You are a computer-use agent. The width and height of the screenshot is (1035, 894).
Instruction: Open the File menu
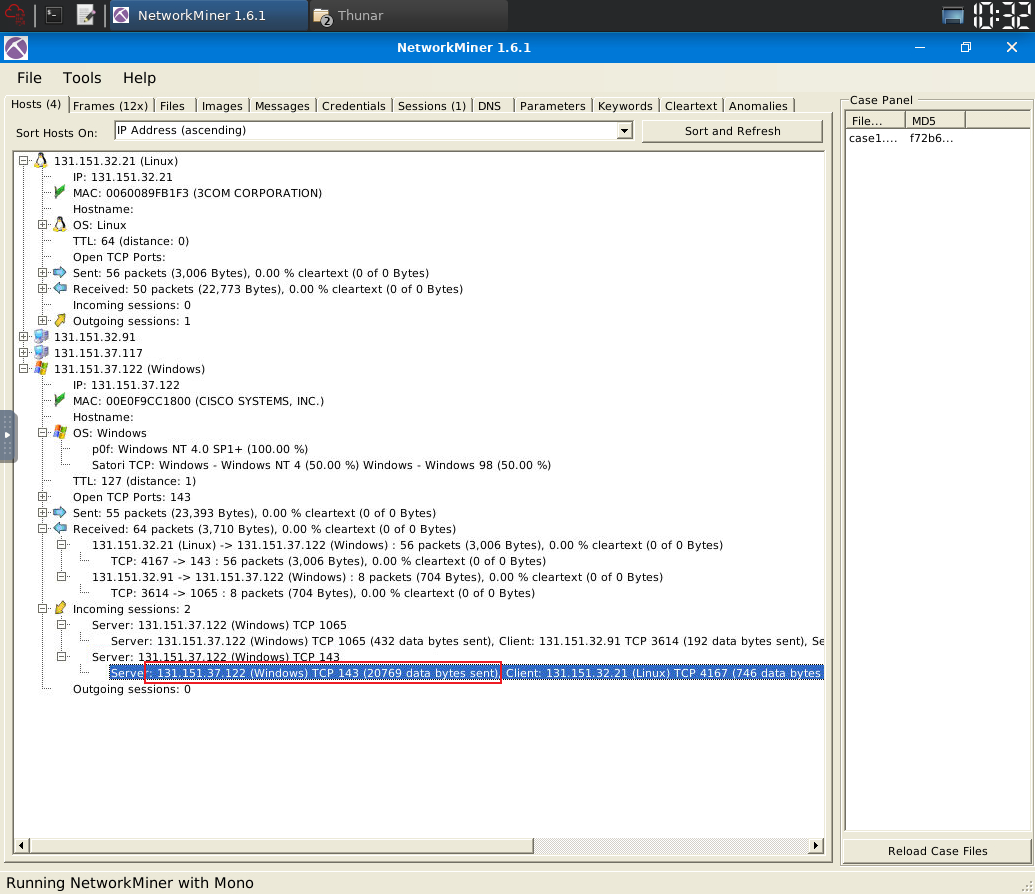29,78
